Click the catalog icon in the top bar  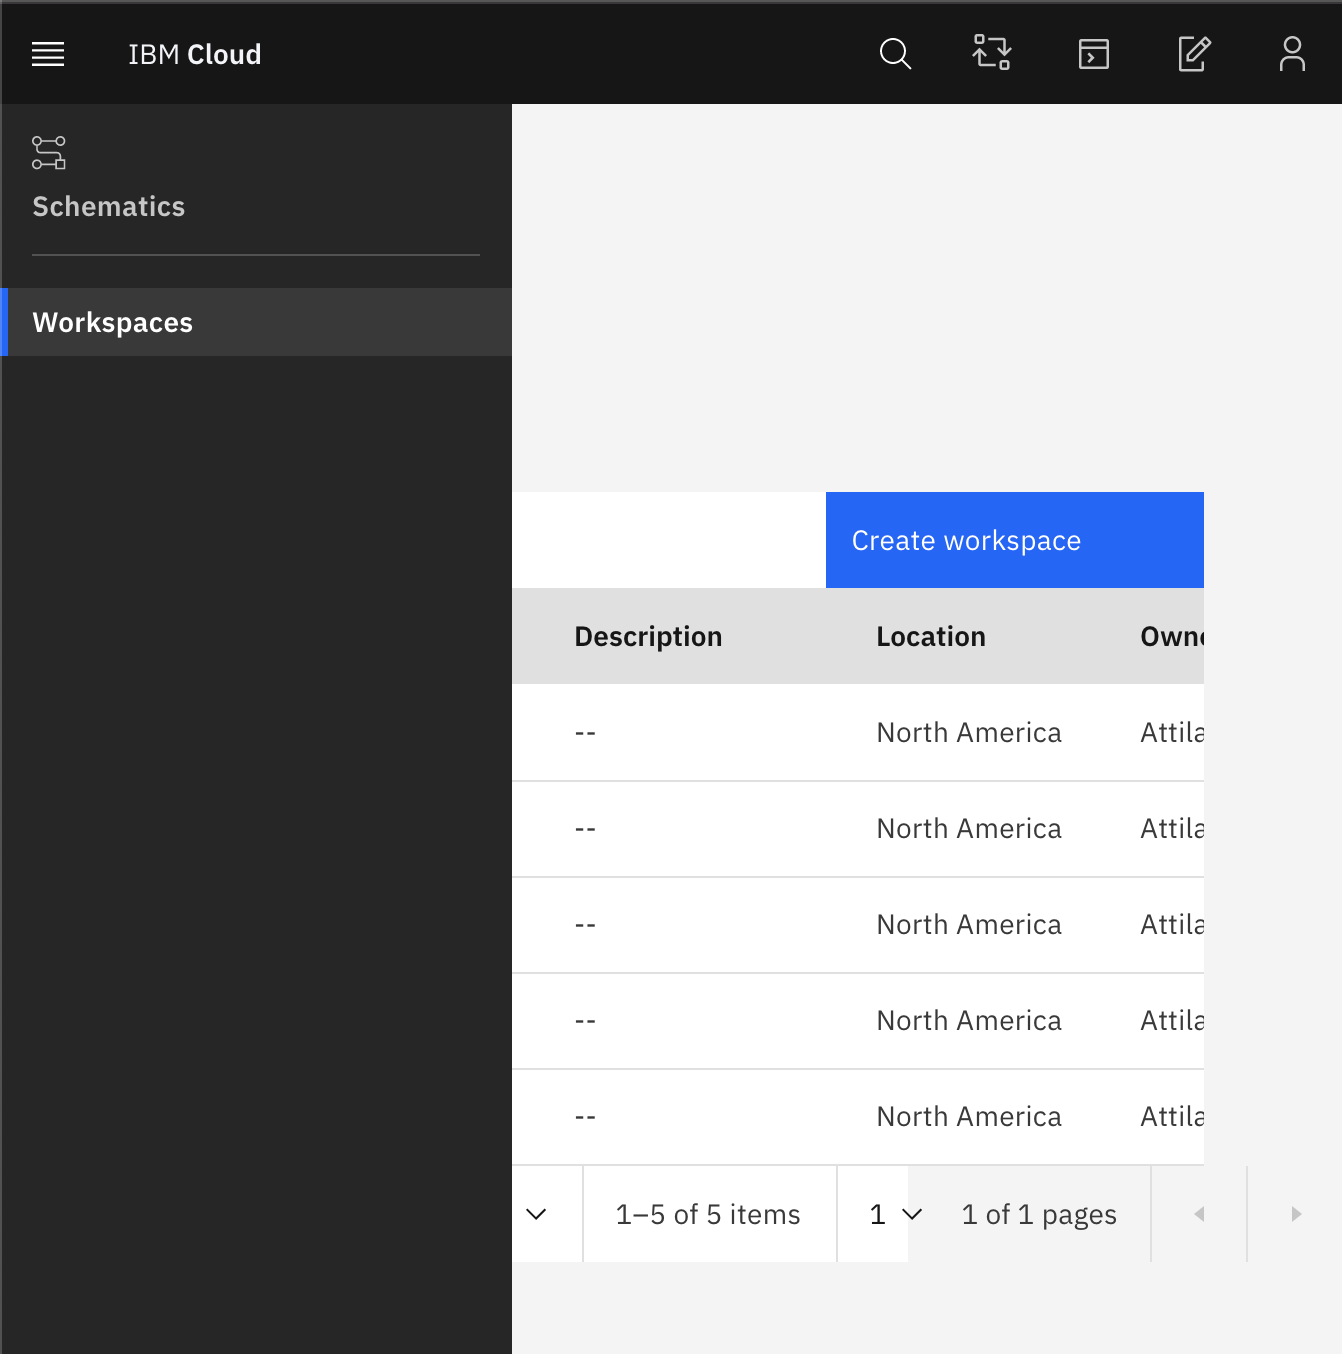point(992,54)
